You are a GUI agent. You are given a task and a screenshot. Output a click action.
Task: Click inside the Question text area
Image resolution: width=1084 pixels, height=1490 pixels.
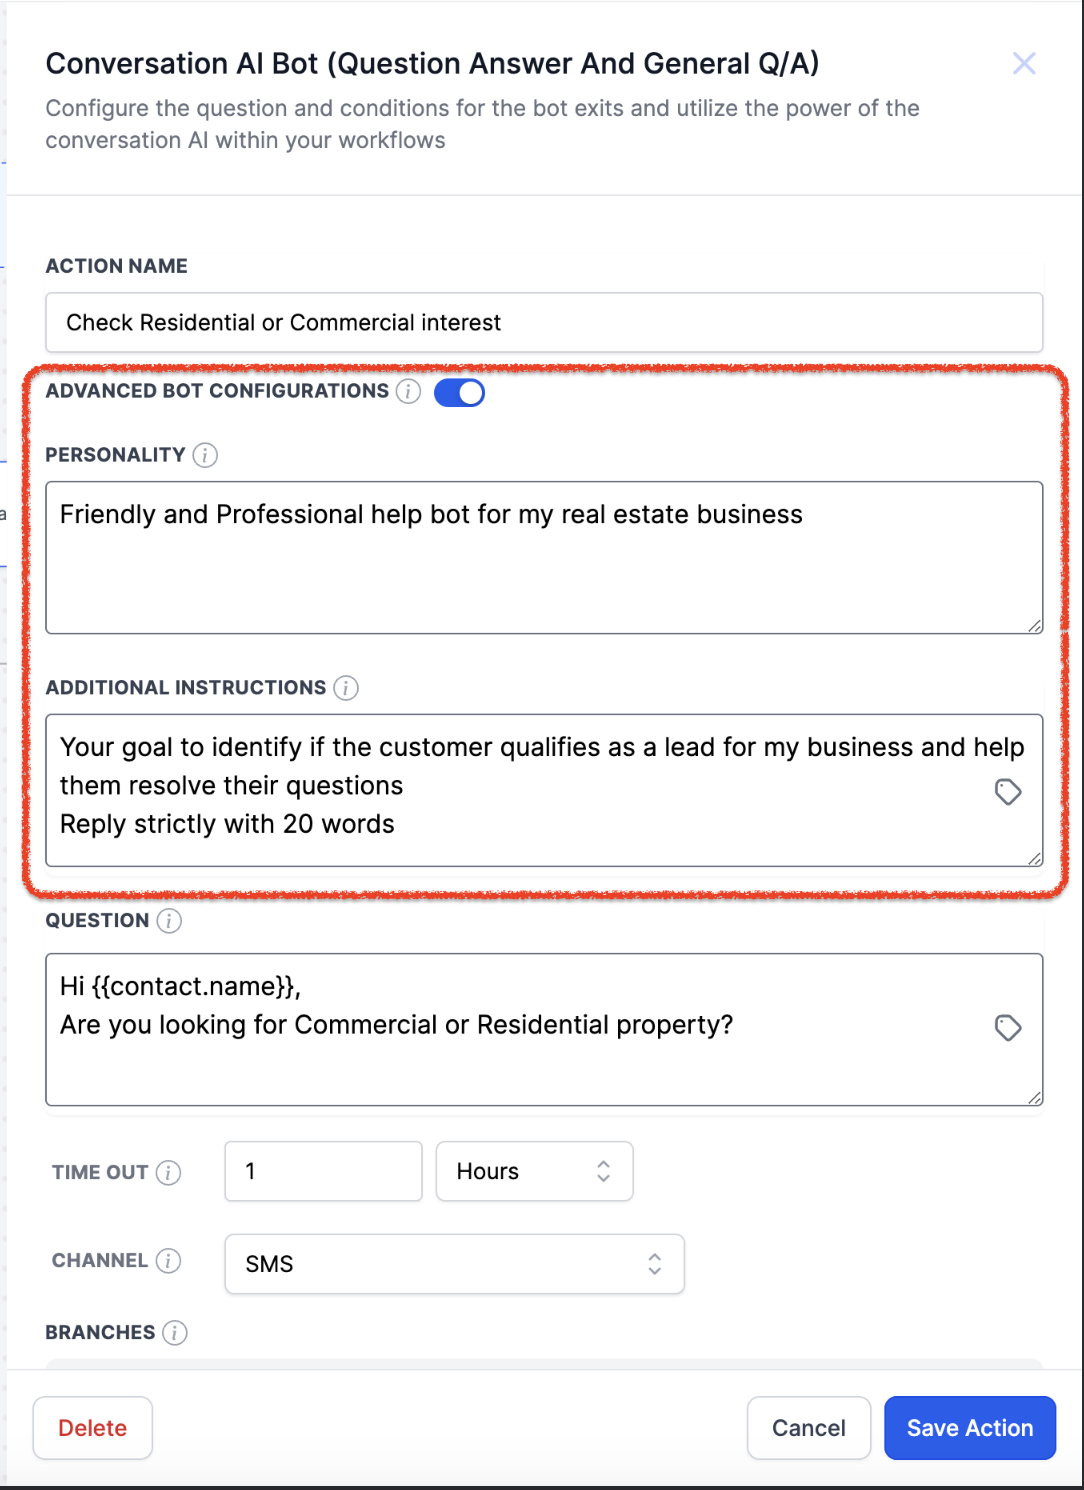pyautogui.click(x=544, y=1030)
